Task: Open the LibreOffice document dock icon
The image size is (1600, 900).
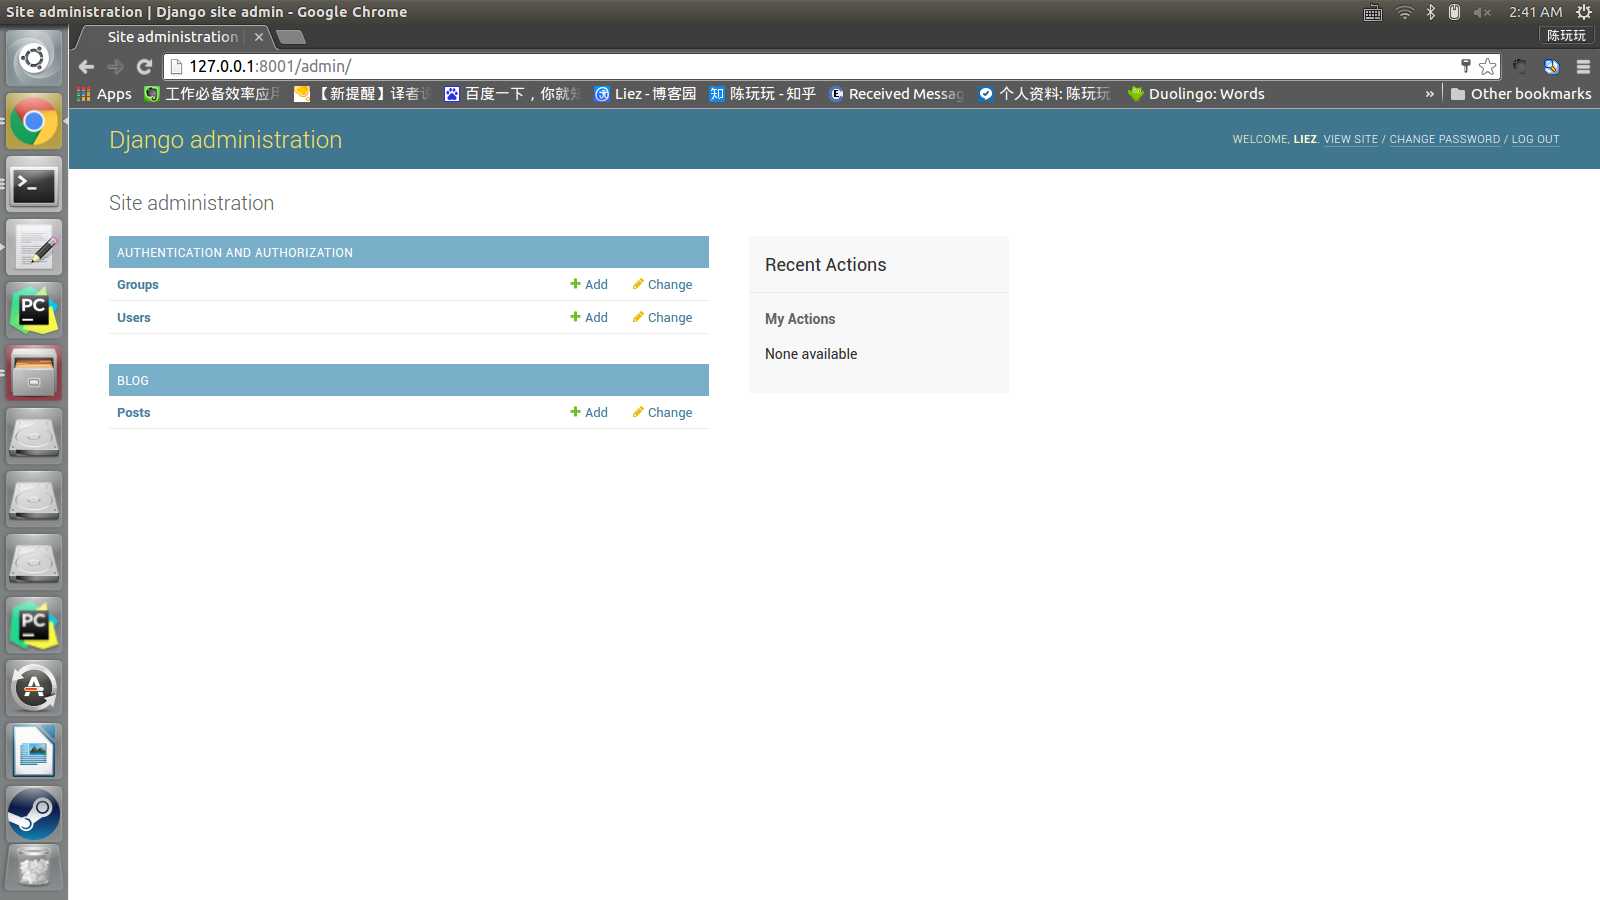Action: [x=34, y=751]
